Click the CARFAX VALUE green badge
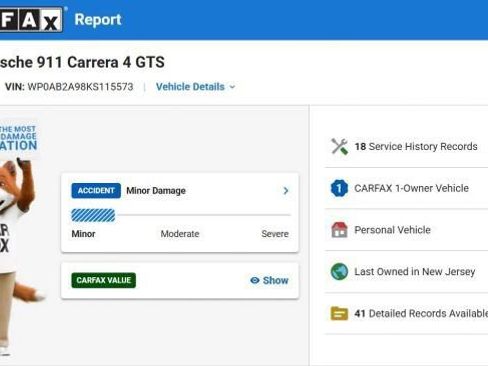This screenshot has width=488, height=366. point(104,280)
